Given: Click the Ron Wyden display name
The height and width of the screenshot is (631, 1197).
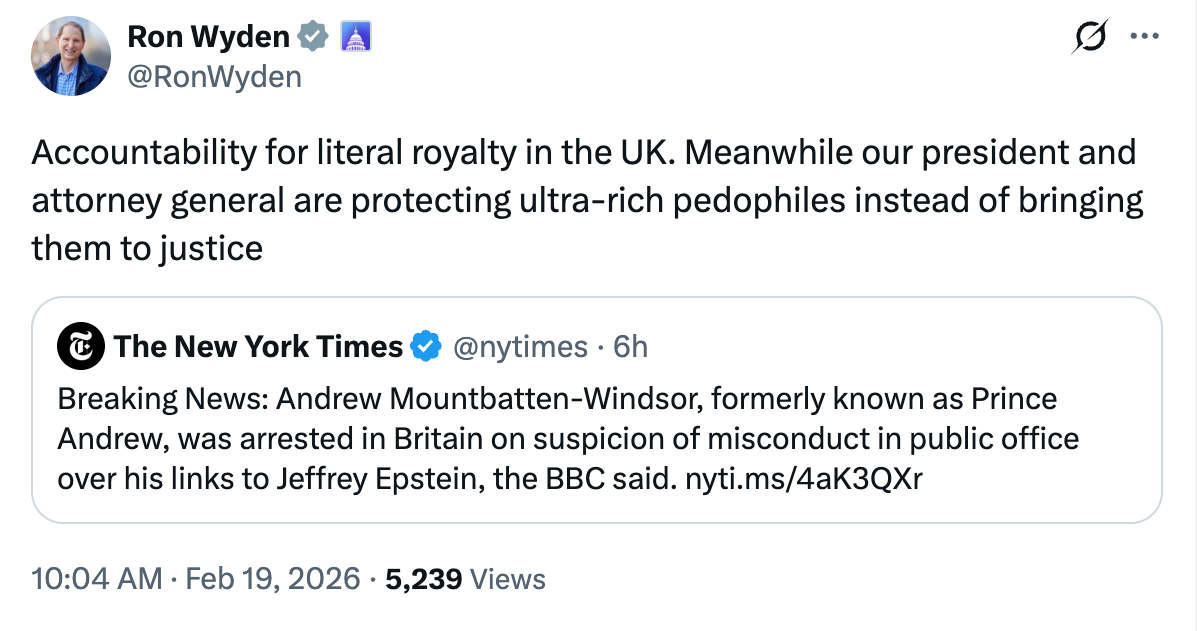Looking at the screenshot, I should (x=207, y=36).
